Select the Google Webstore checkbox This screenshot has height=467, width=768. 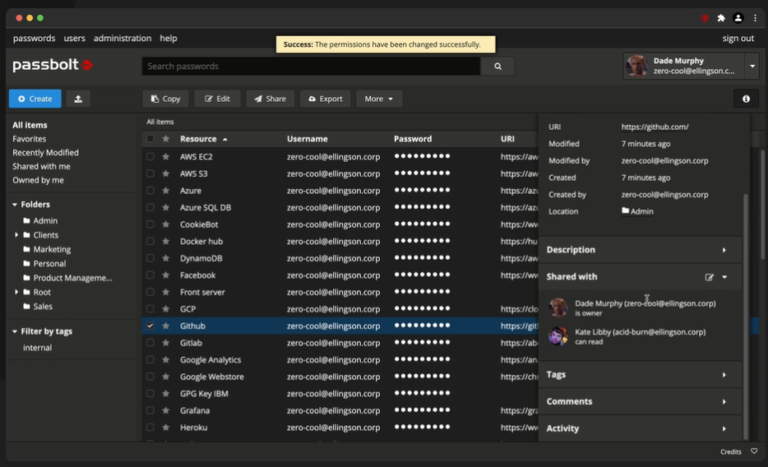tap(150, 377)
